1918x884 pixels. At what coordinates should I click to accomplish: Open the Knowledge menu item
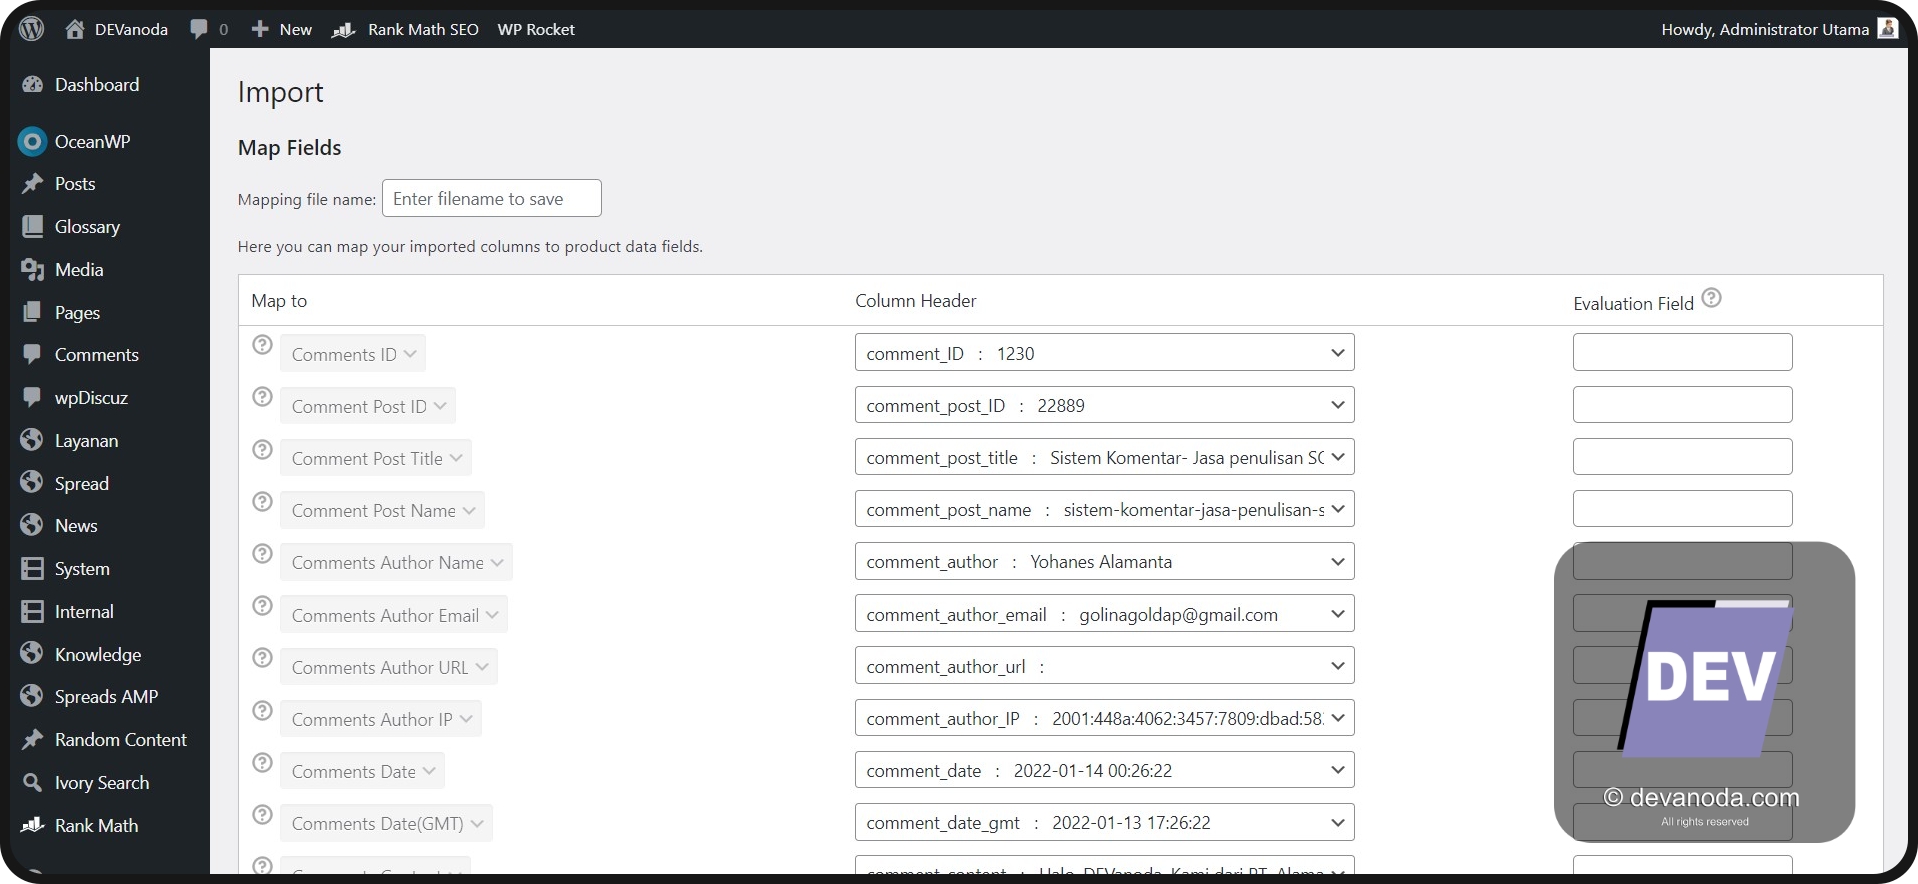tap(98, 654)
